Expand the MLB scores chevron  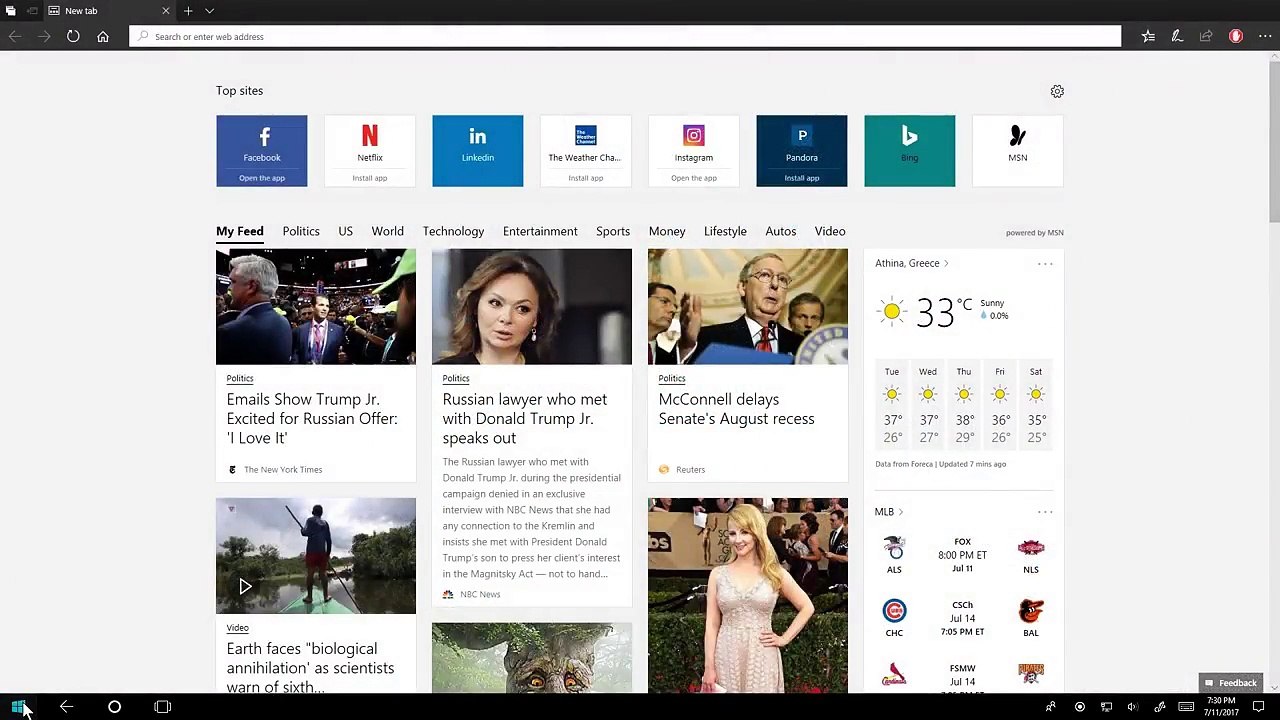[900, 512]
